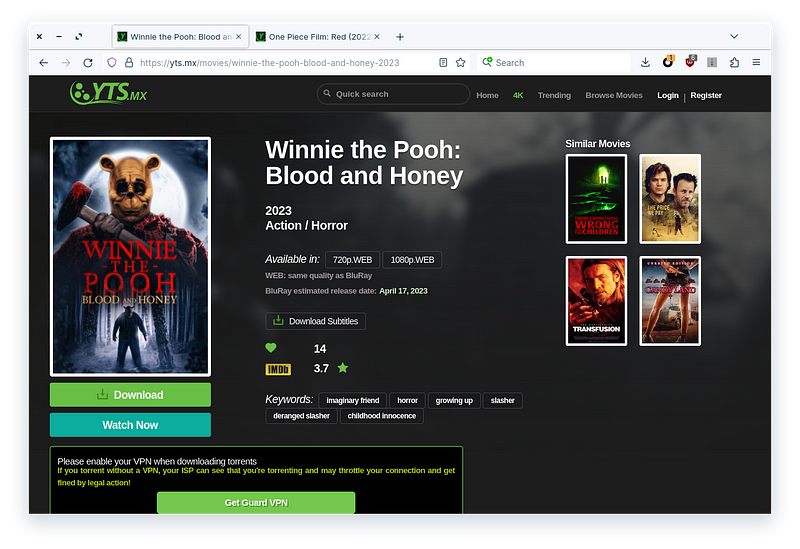Reload the current page
Viewport: 800px width, 549px height.
tap(88, 63)
